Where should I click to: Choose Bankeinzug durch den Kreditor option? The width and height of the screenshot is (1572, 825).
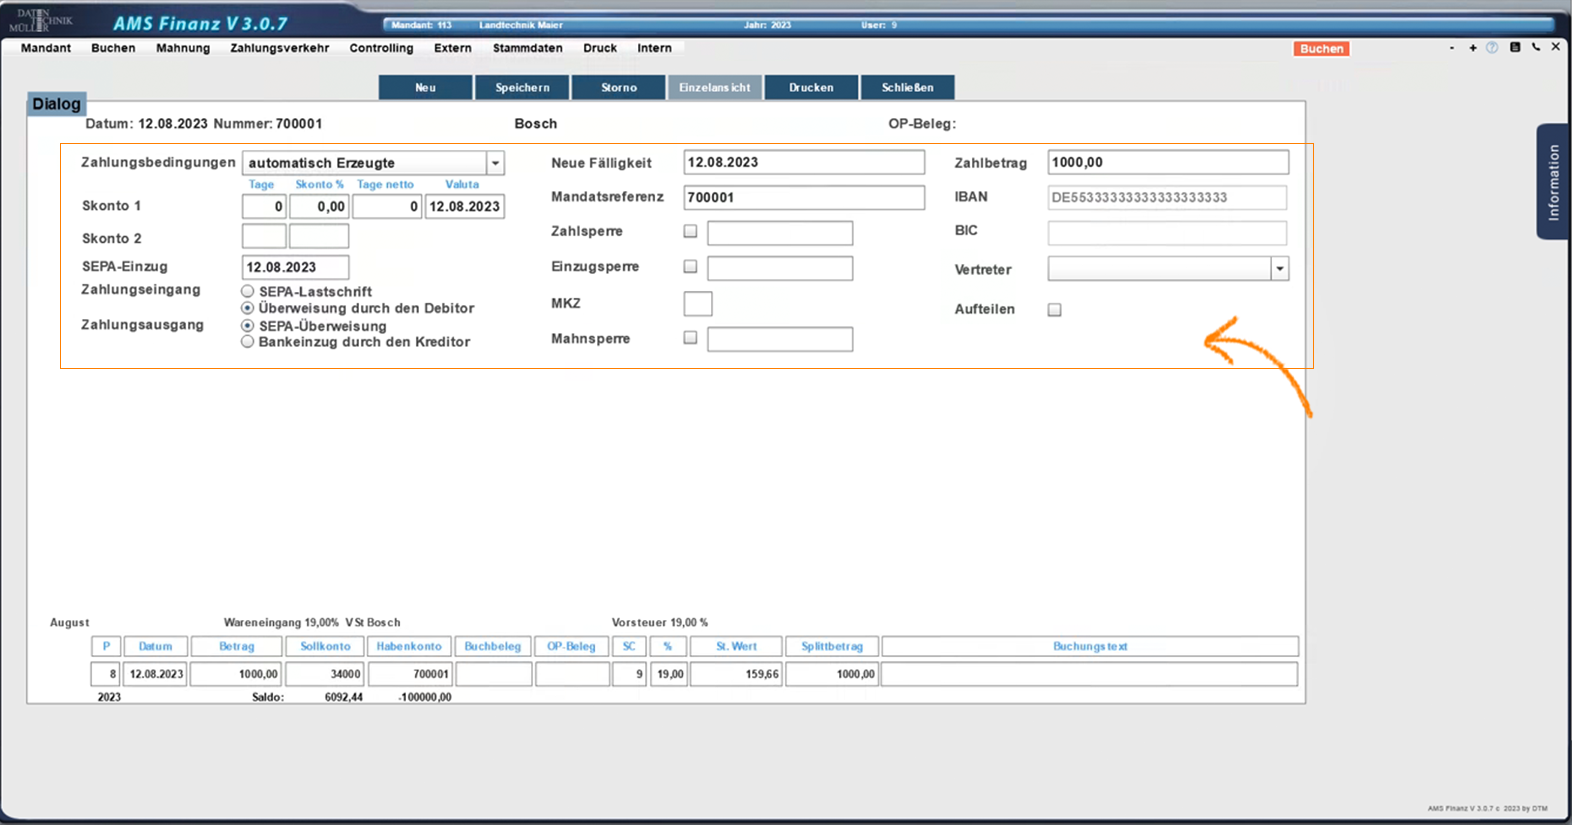[248, 342]
